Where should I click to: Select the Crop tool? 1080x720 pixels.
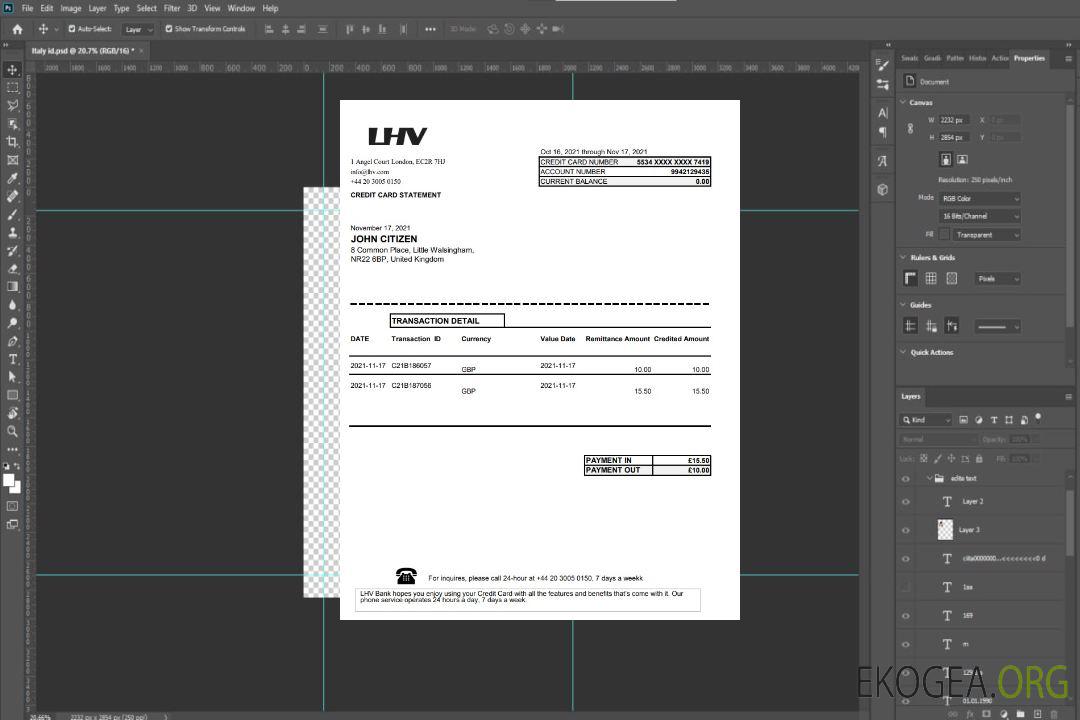coord(12,141)
